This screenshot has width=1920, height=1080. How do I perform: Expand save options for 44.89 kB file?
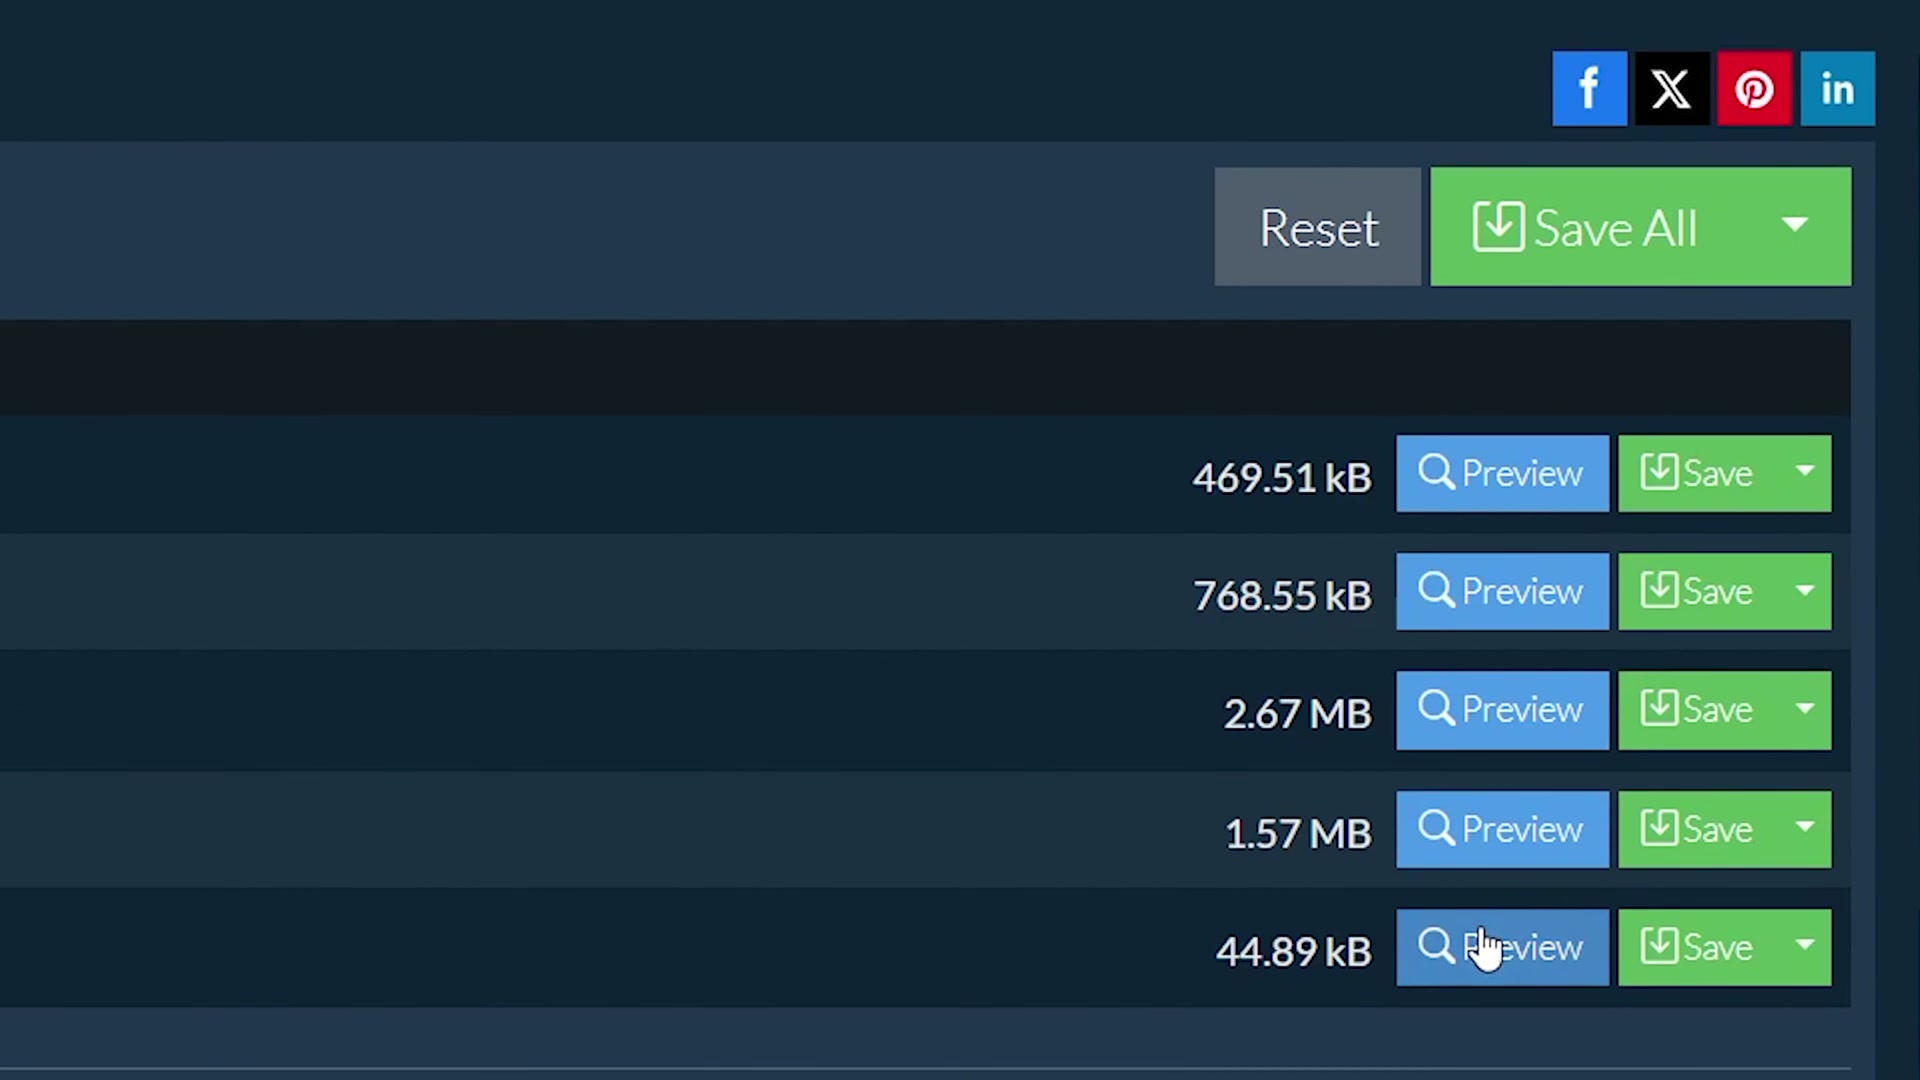point(1805,946)
